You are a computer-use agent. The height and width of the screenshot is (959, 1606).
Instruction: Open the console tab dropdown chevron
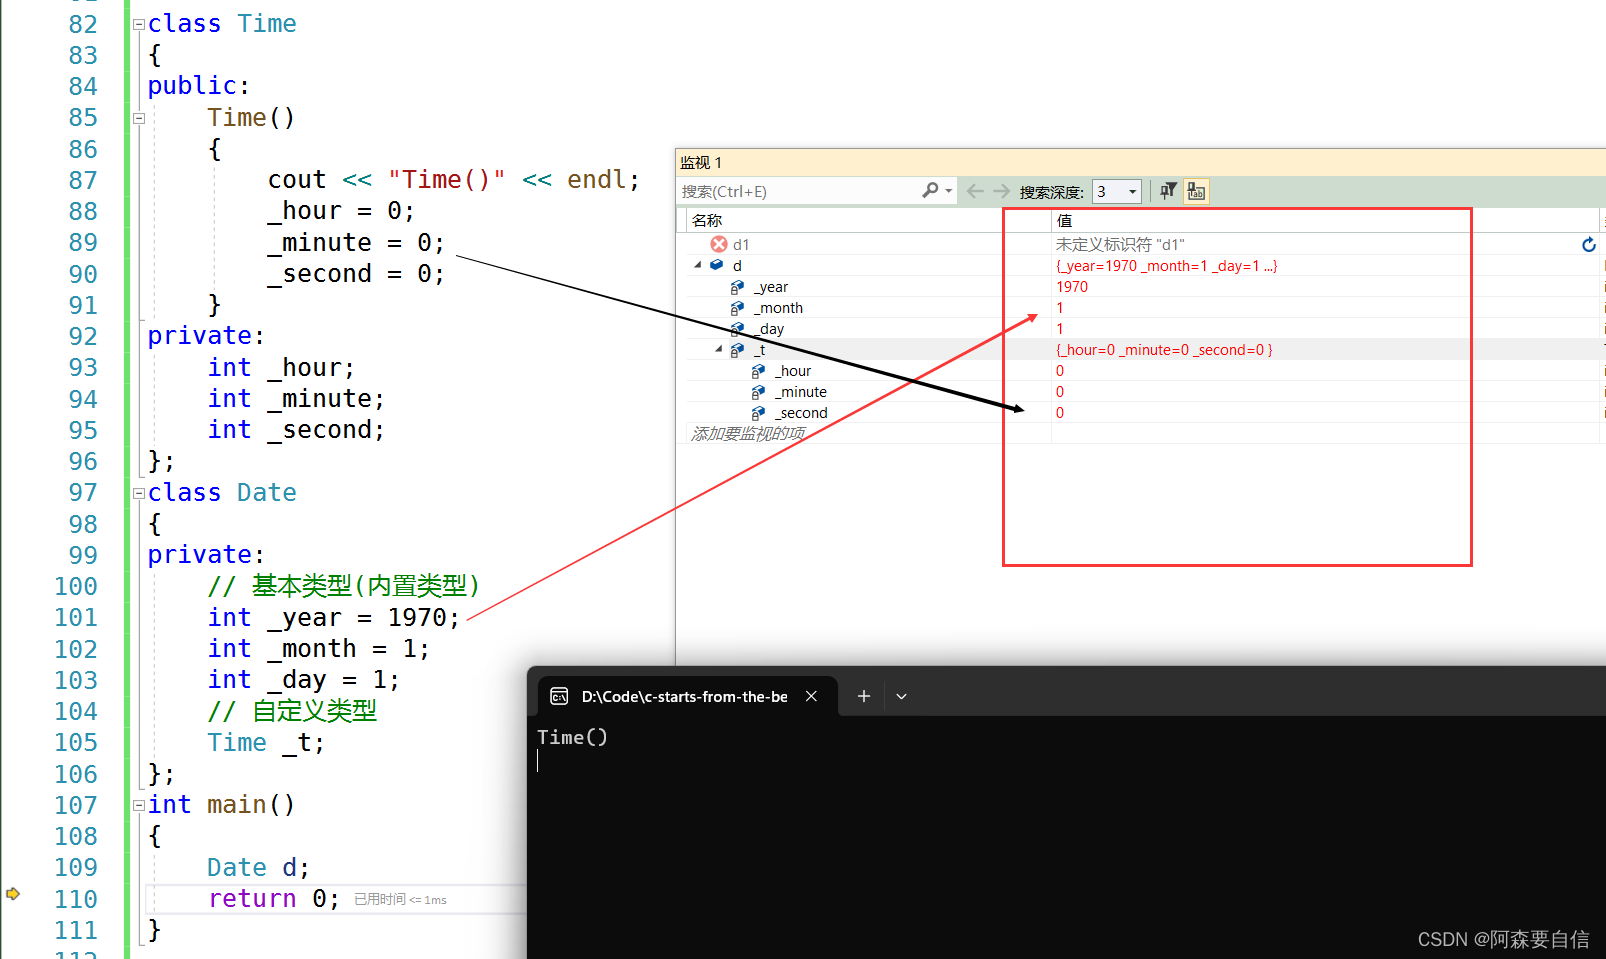pyautogui.click(x=901, y=696)
